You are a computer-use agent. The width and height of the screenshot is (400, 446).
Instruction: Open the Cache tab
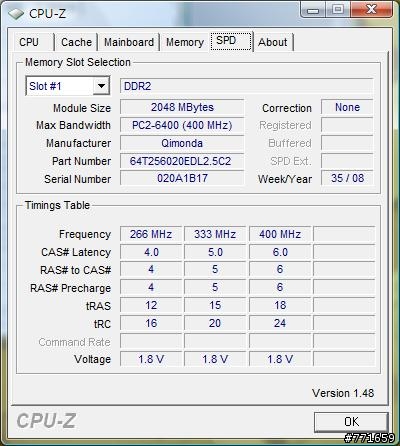[76, 42]
